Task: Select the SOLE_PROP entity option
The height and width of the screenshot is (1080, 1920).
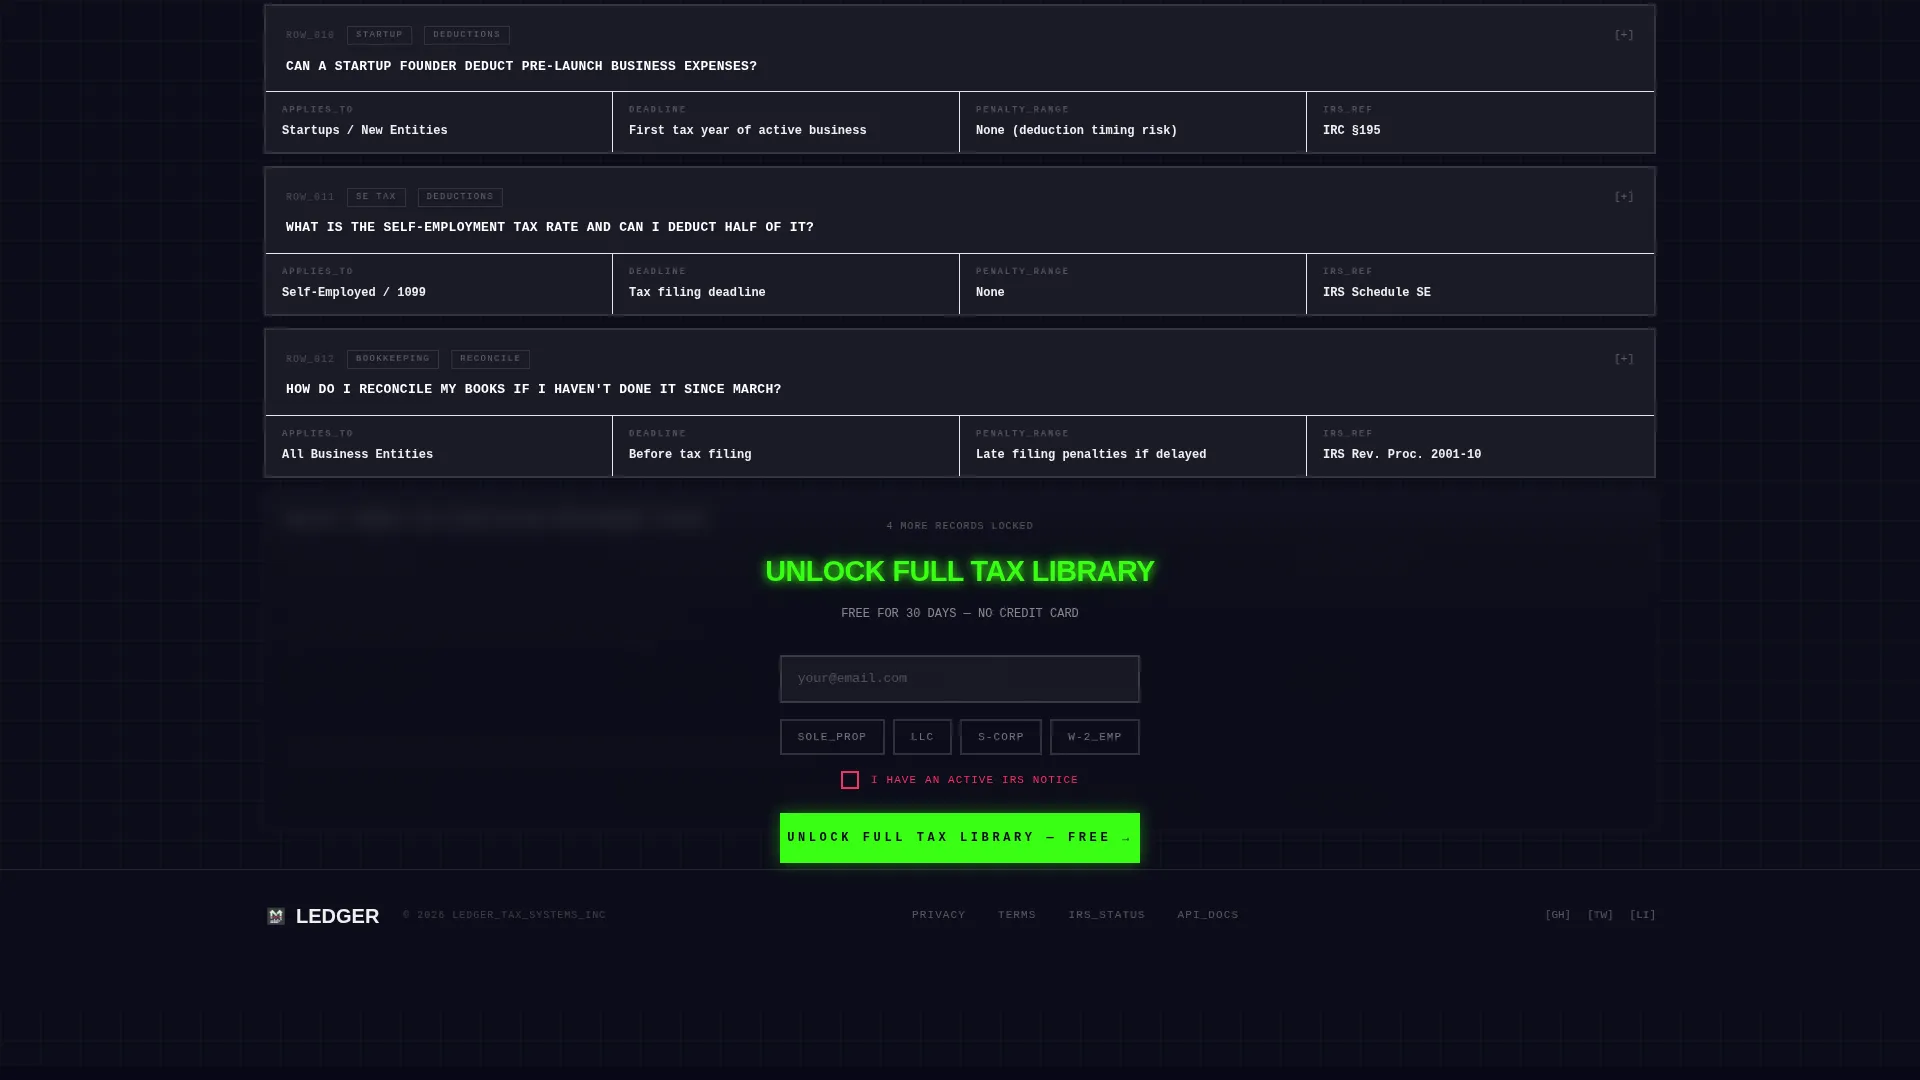Action: (x=832, y=737)
